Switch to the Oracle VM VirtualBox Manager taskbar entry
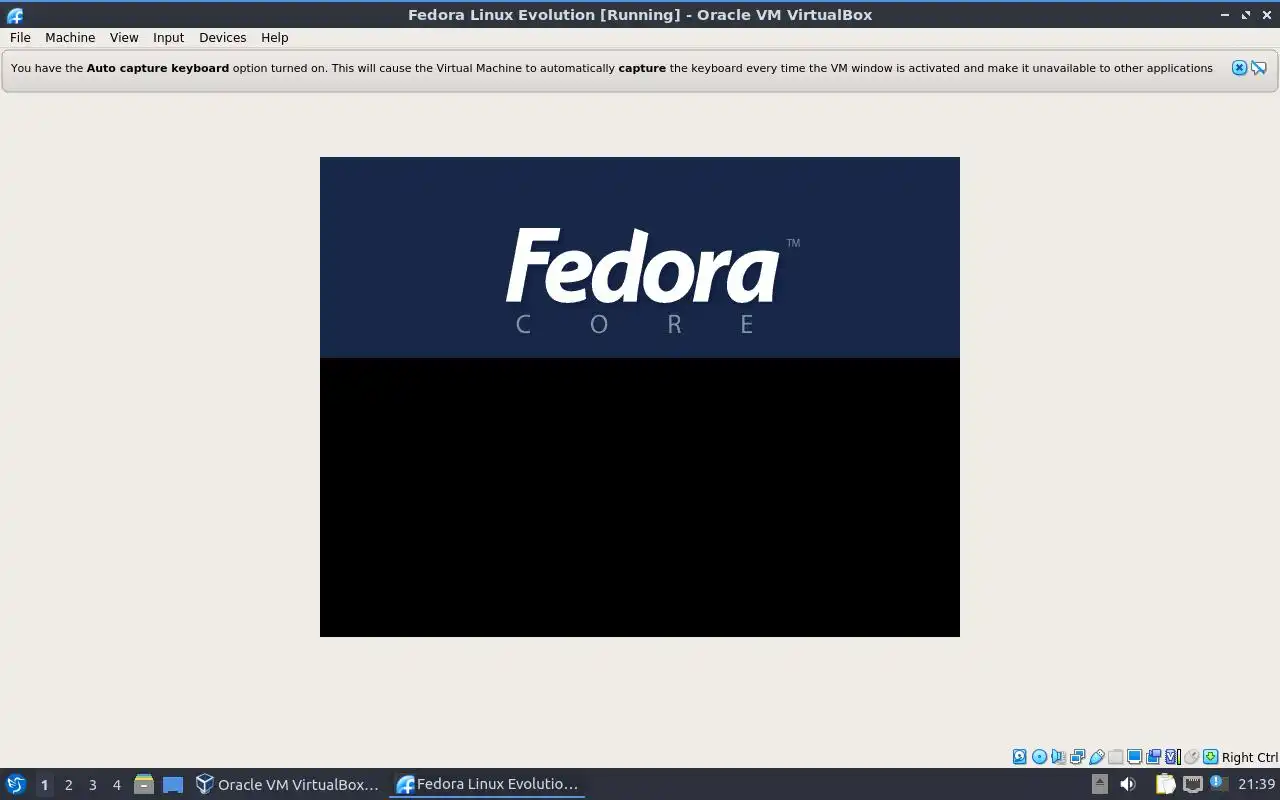This screenshot has width=1280, height=800. coord(288,784)
